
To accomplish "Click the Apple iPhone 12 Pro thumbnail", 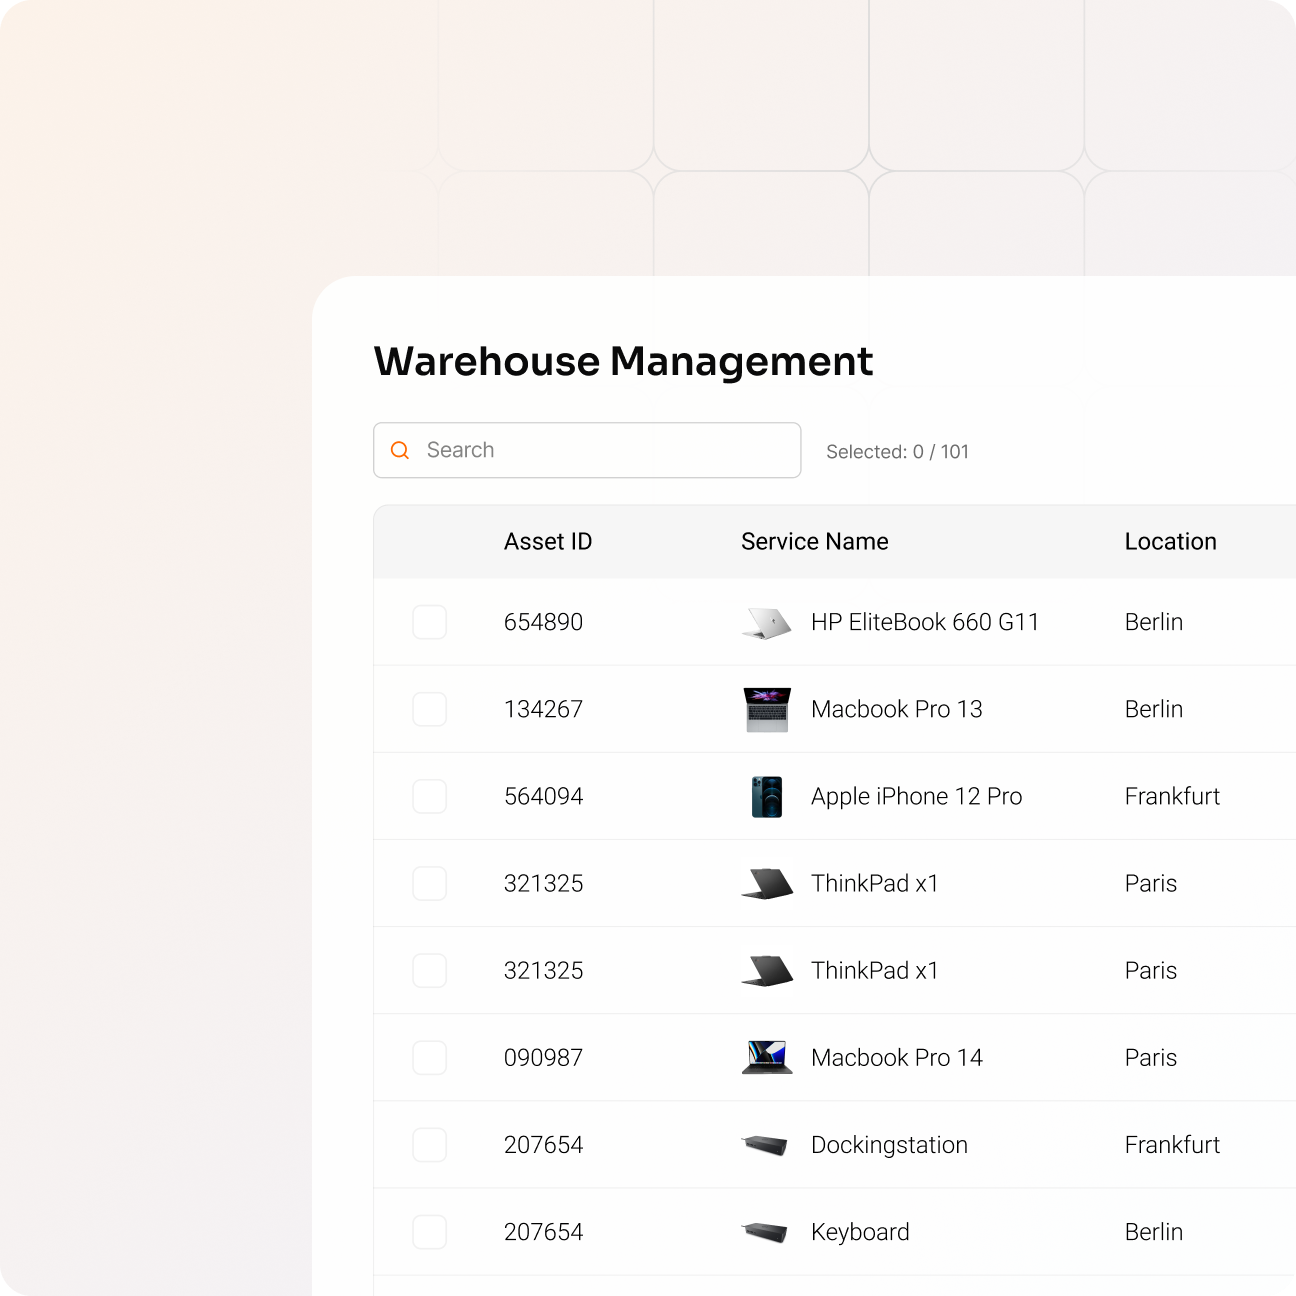I will [x=767, y=797].
